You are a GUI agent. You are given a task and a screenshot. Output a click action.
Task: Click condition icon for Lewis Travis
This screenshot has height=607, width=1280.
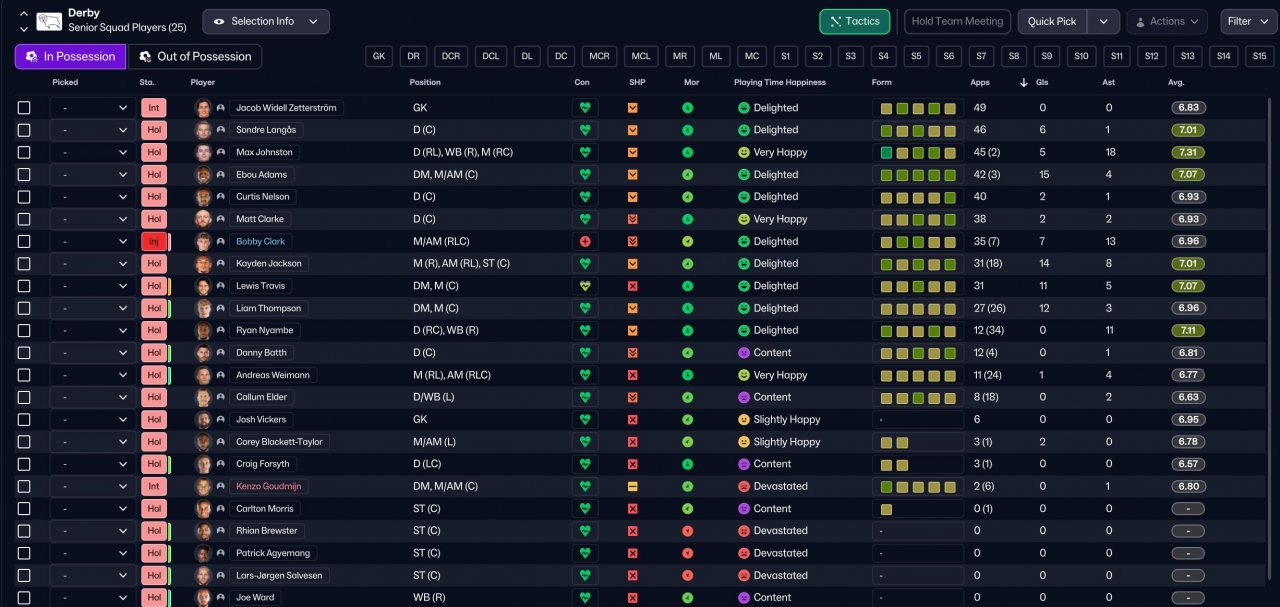coord(585,286)
